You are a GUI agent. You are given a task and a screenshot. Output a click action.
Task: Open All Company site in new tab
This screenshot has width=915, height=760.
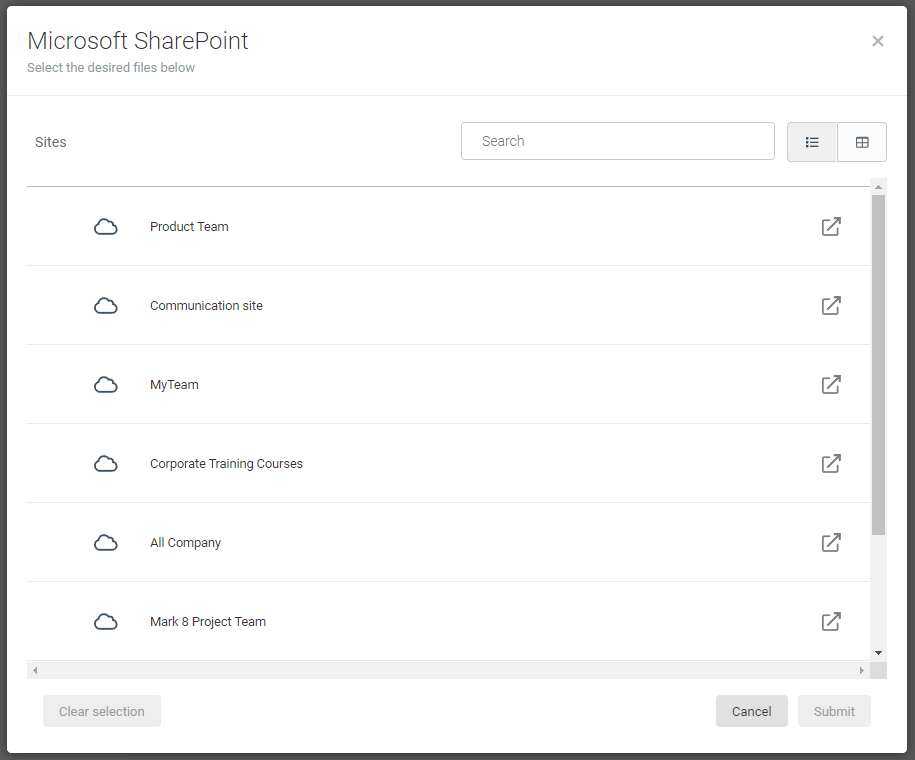(830, 542)
